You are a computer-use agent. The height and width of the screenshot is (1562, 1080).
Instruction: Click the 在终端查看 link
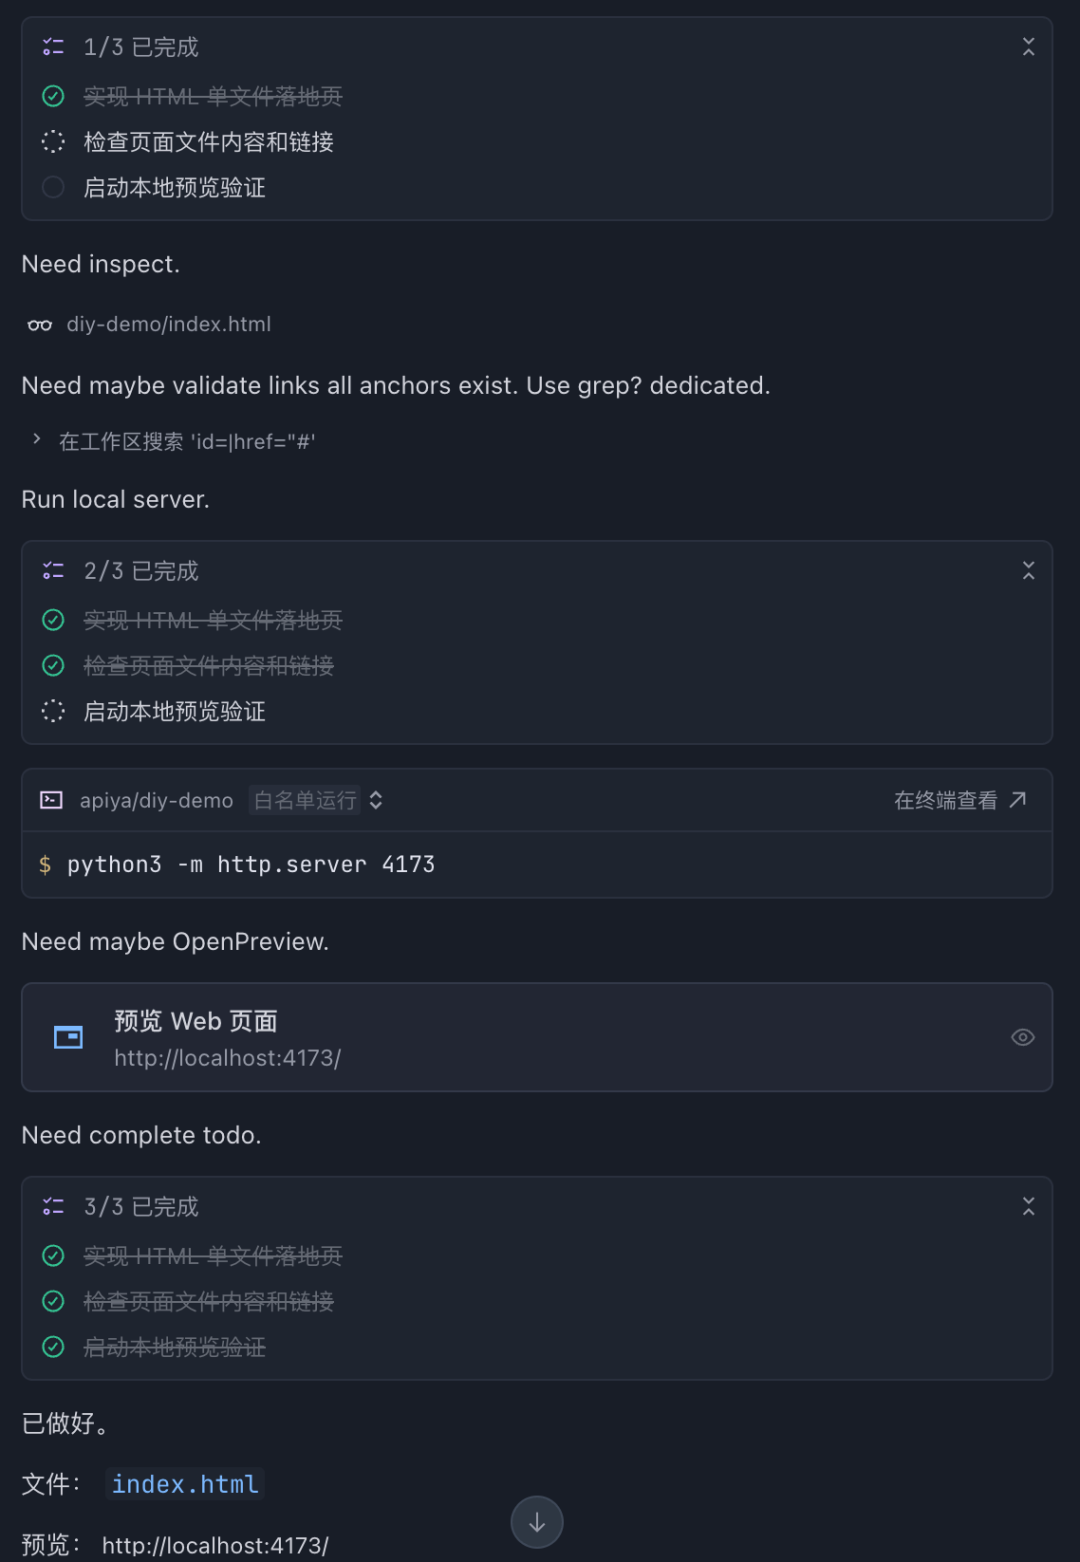click(945, 800)
